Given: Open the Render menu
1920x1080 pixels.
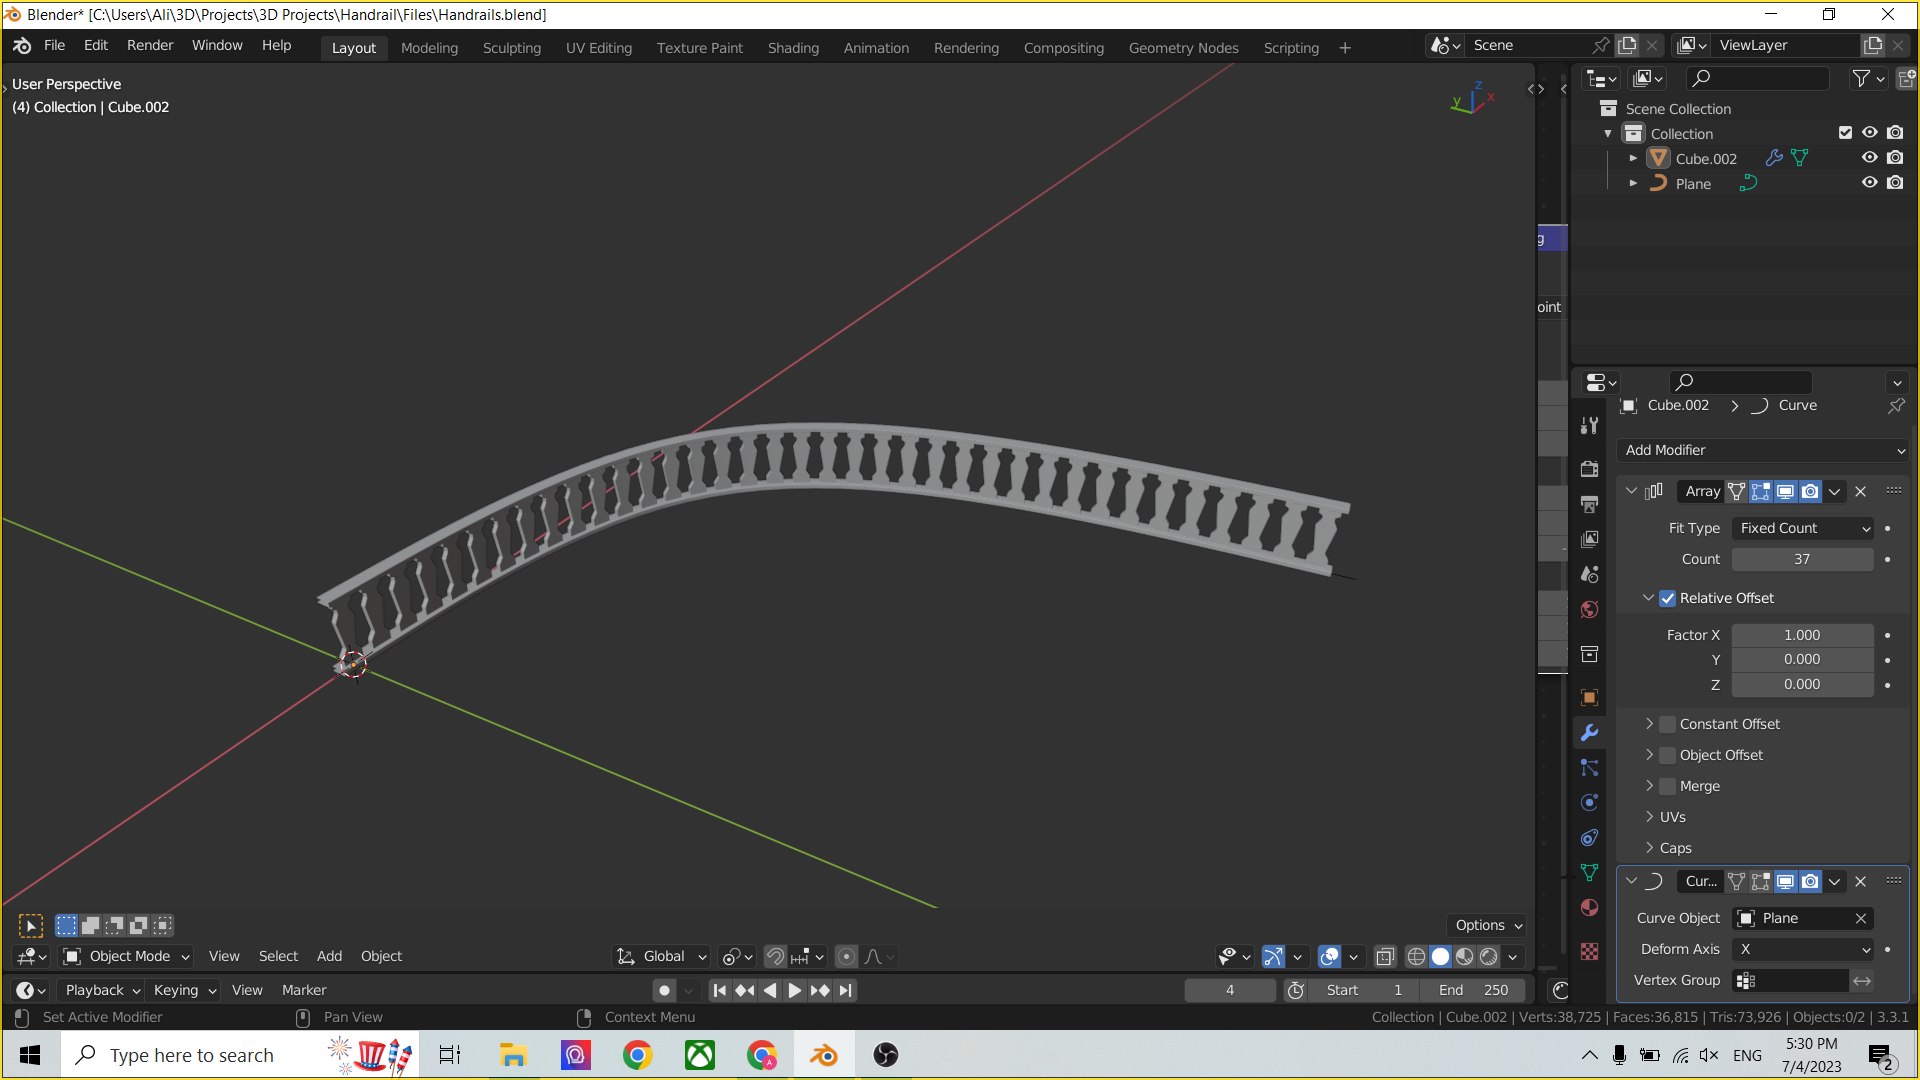Looking at the screenshot, I should click(x=150, y=45).
